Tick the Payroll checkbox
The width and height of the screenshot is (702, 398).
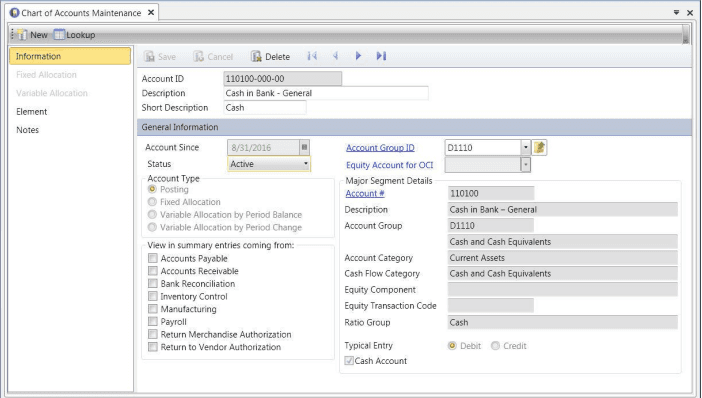coord(153,321)
